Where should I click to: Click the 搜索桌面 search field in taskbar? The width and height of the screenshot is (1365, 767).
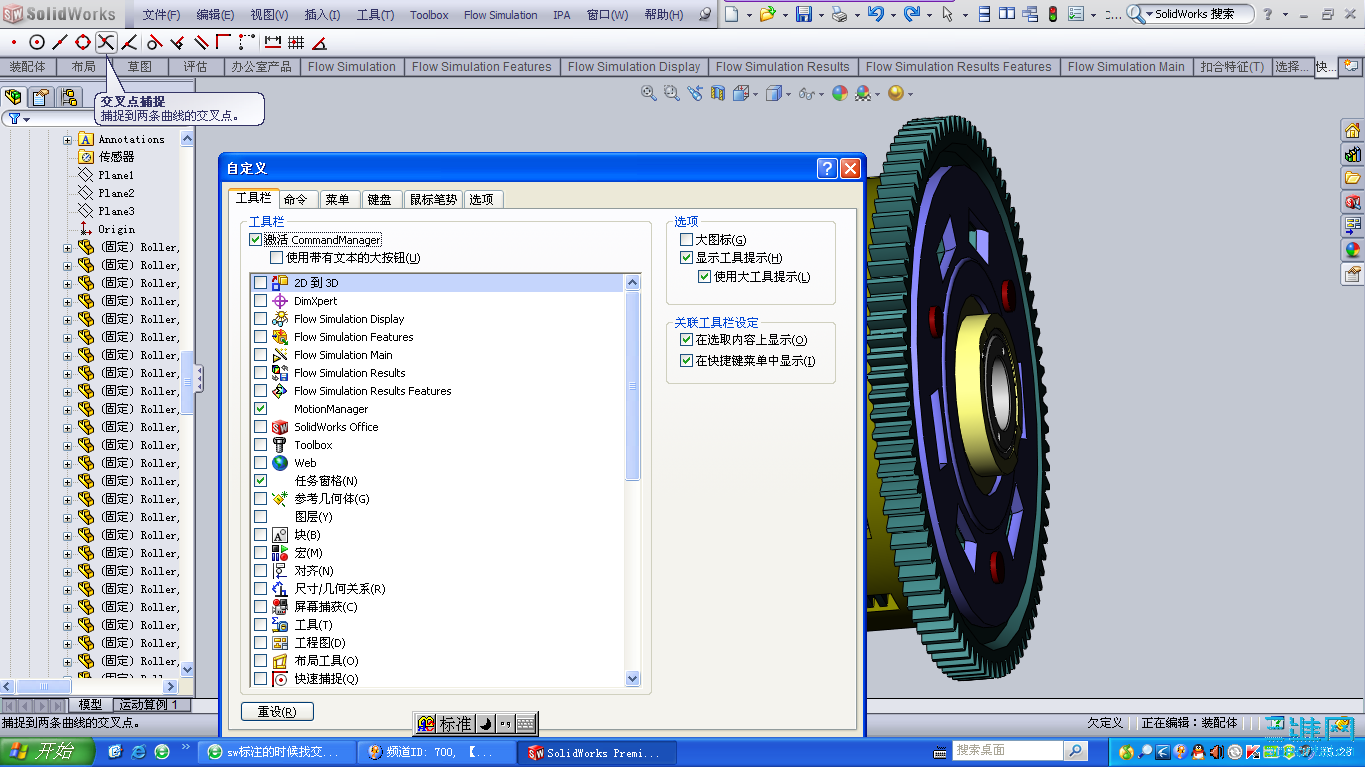[1007, 750]
